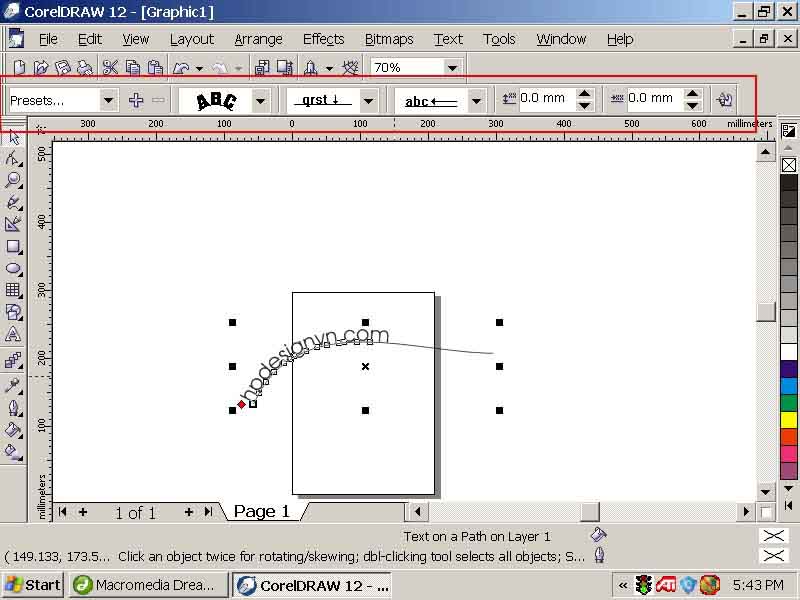The width and height of the screenshot is (800, 600).
Task: Open the File menu
Action: click(48, 39)
